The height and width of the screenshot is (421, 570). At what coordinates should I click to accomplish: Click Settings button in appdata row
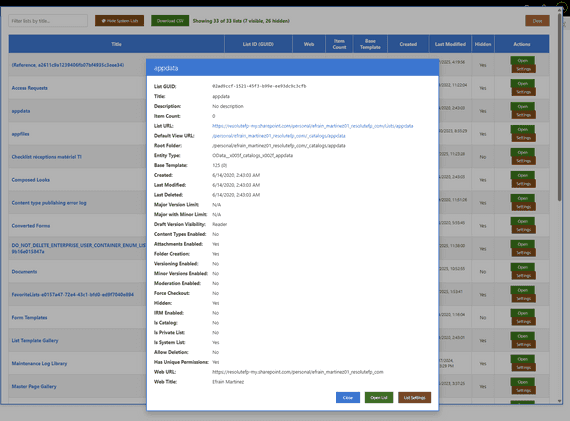523,115
